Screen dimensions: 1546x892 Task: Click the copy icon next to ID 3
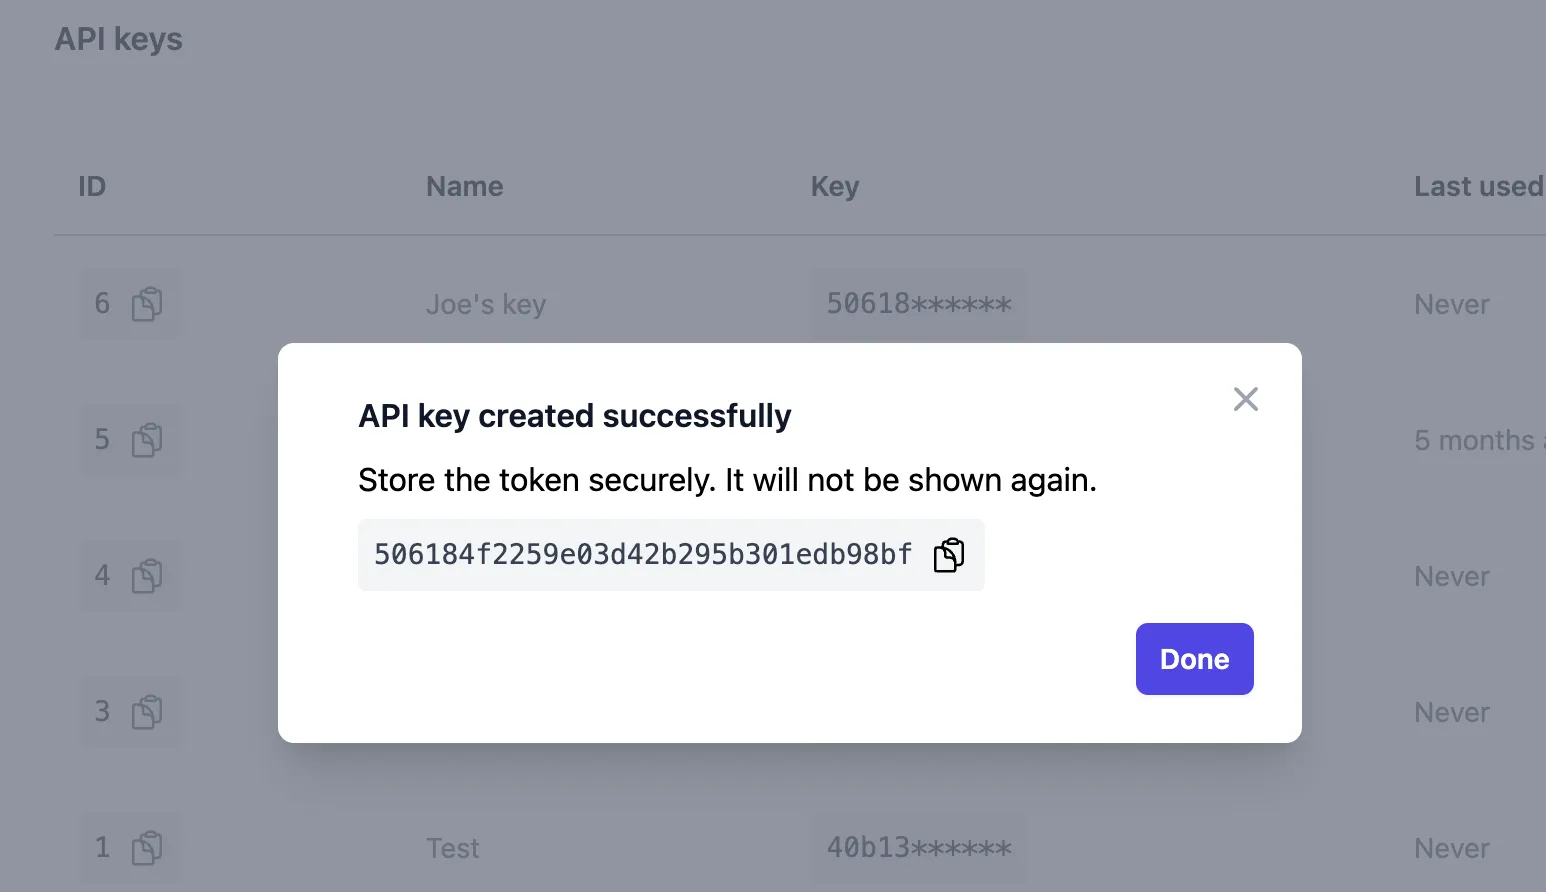click(148, 712)
